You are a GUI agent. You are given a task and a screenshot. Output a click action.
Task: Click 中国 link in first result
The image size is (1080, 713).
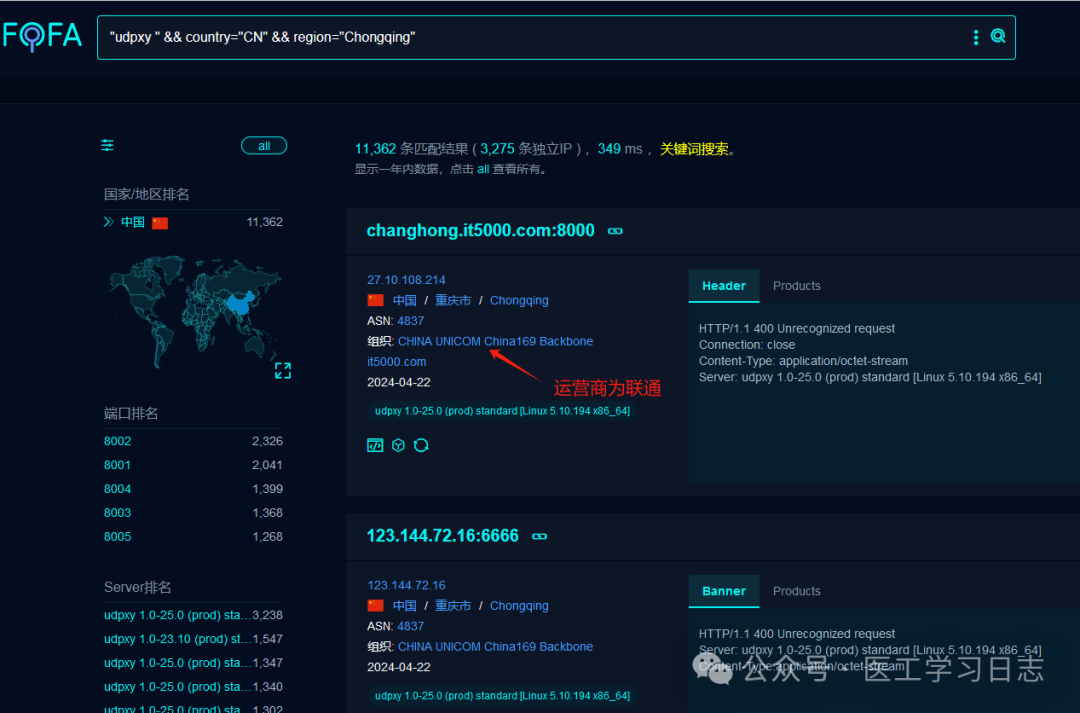[x=404, y=300]
